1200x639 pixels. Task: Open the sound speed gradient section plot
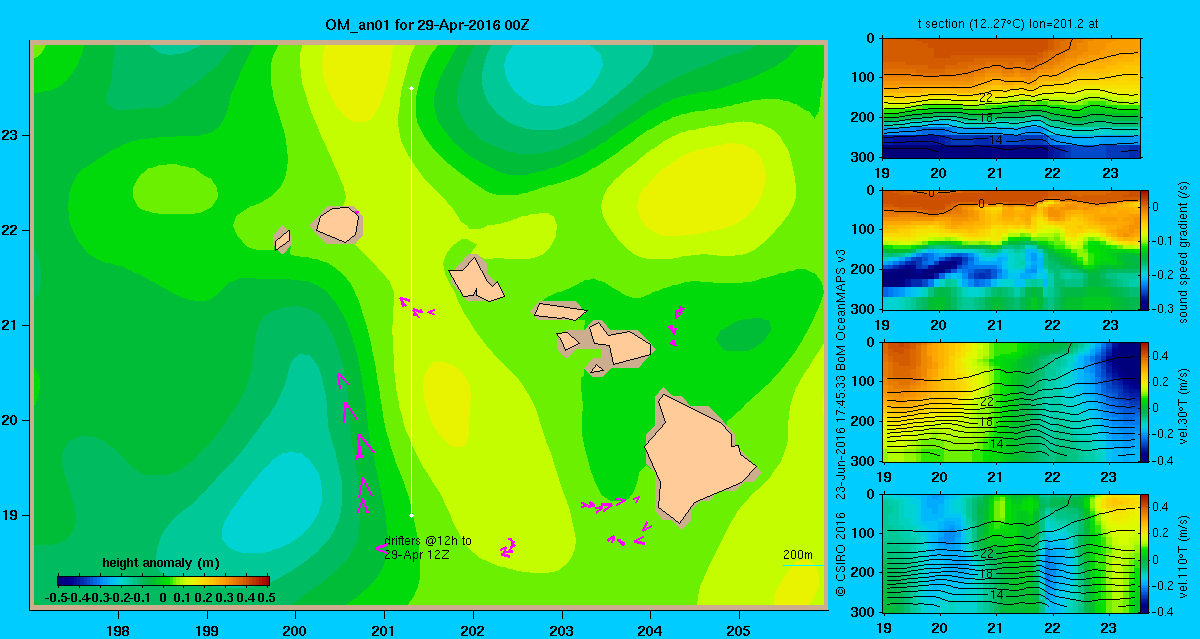1011,248
